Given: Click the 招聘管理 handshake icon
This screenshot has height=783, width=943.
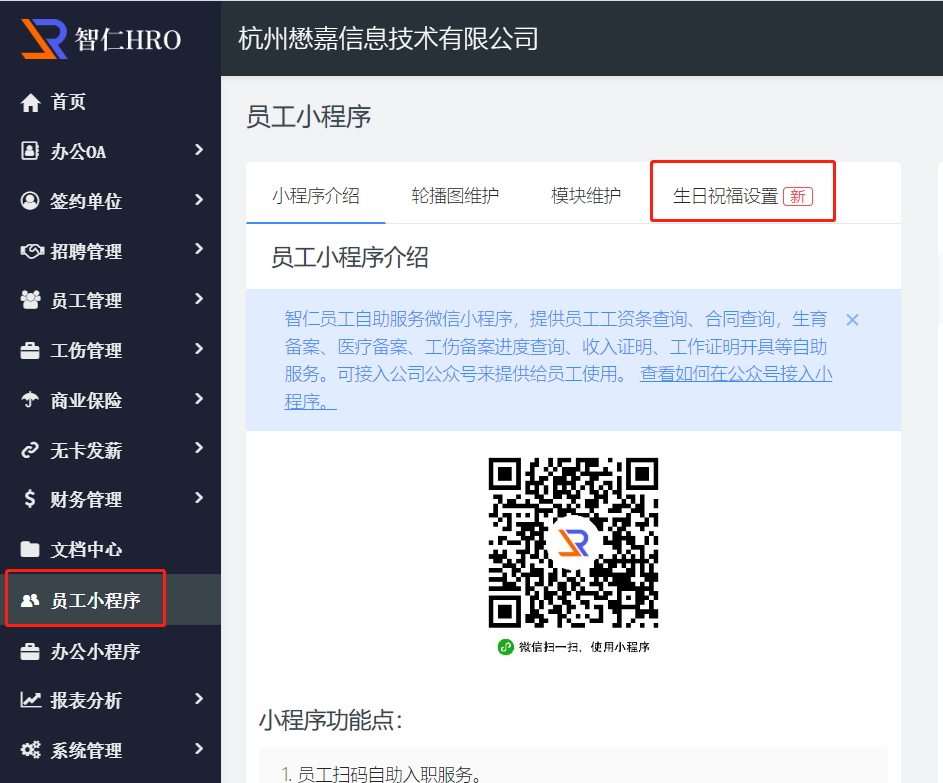Looking at the screenshot, I should [31, 251].
